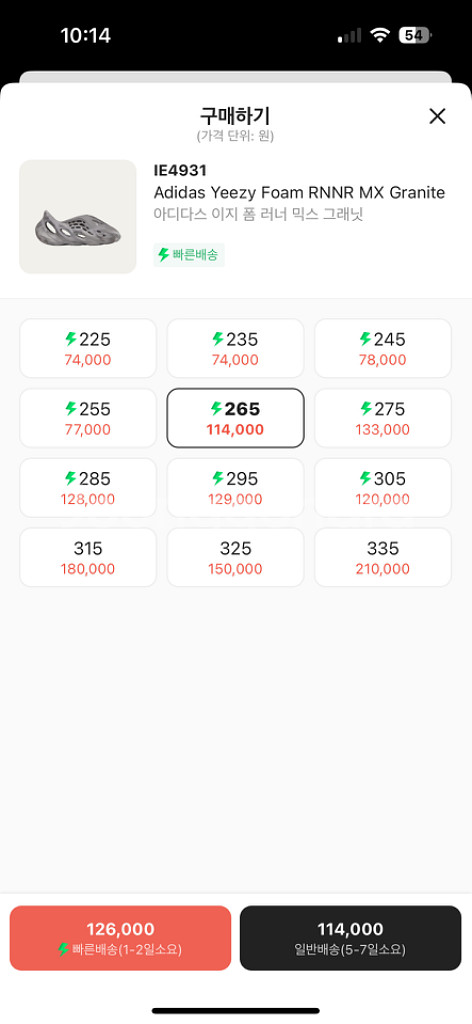This screenshot has height=1024, width=472.
Task: Tap the green 빠른배송 lightning badge
Action: [189, 255]
